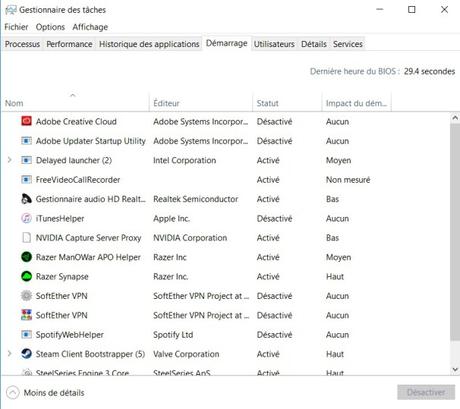This screenshot has height=409, width=460.
Task: Switch to the Utilisateurs tab
Action: (x=274, y=44)
